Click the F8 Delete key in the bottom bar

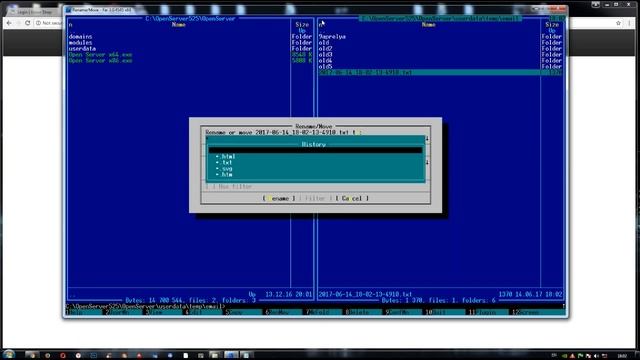click(x=364, y=312)
